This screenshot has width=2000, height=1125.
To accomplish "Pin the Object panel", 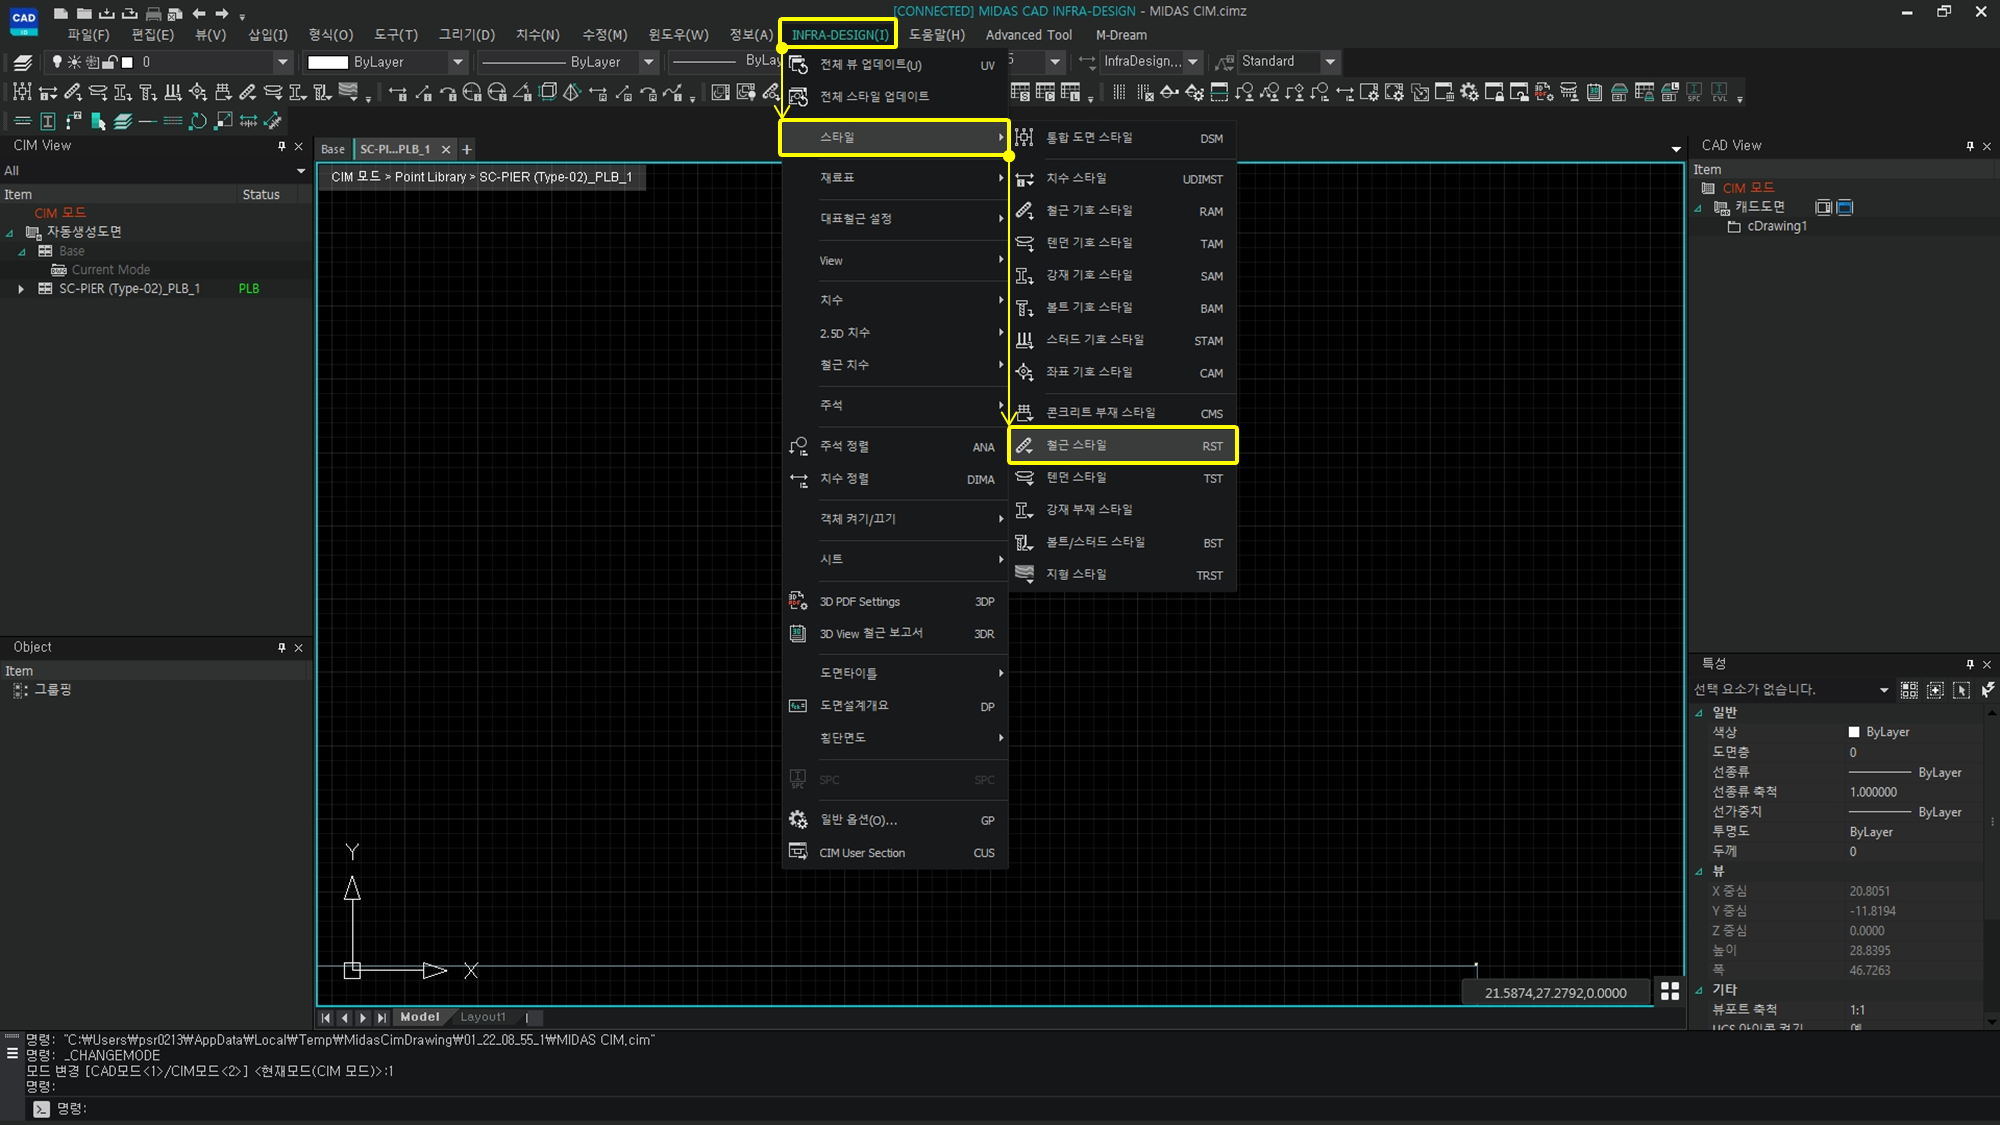I will coord(282,648).
